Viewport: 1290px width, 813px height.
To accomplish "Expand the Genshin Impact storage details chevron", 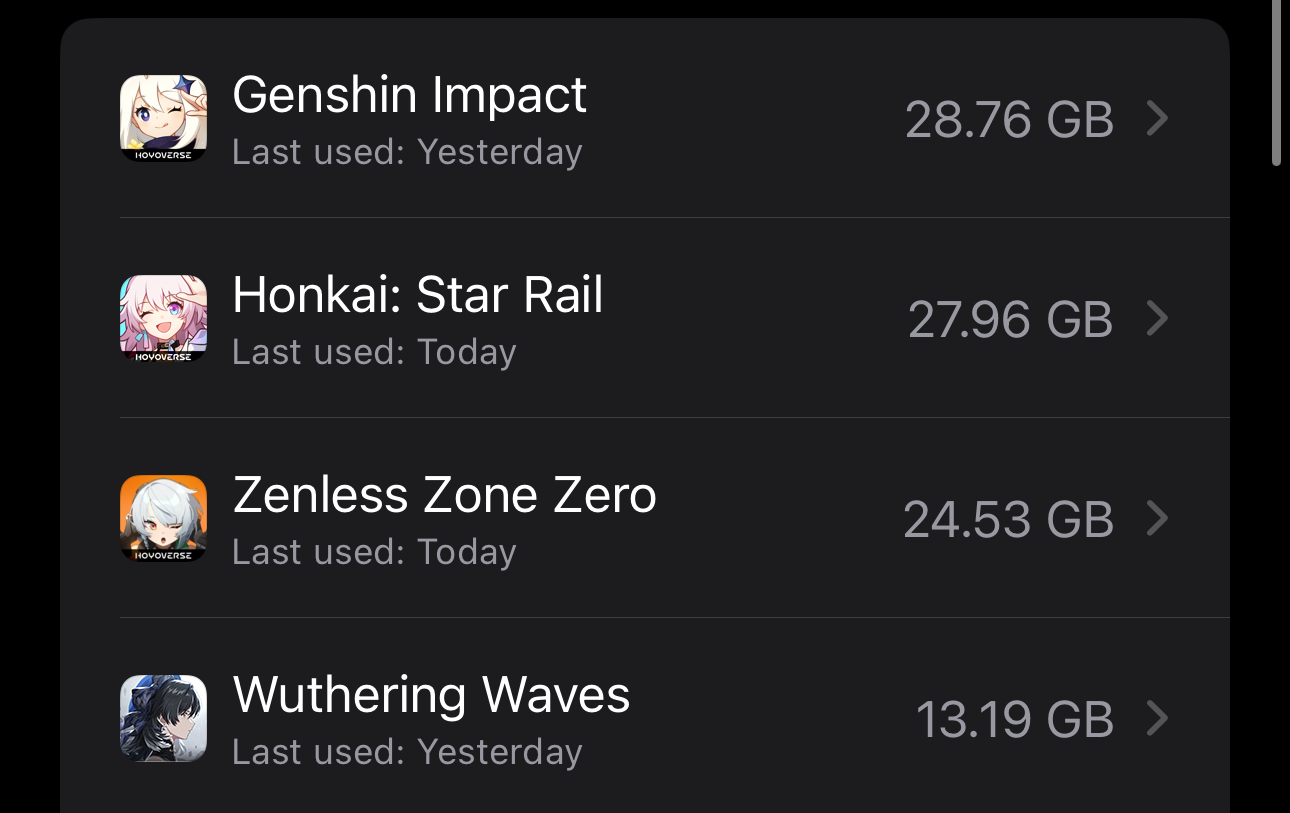I will click(x=1158, y=118).
